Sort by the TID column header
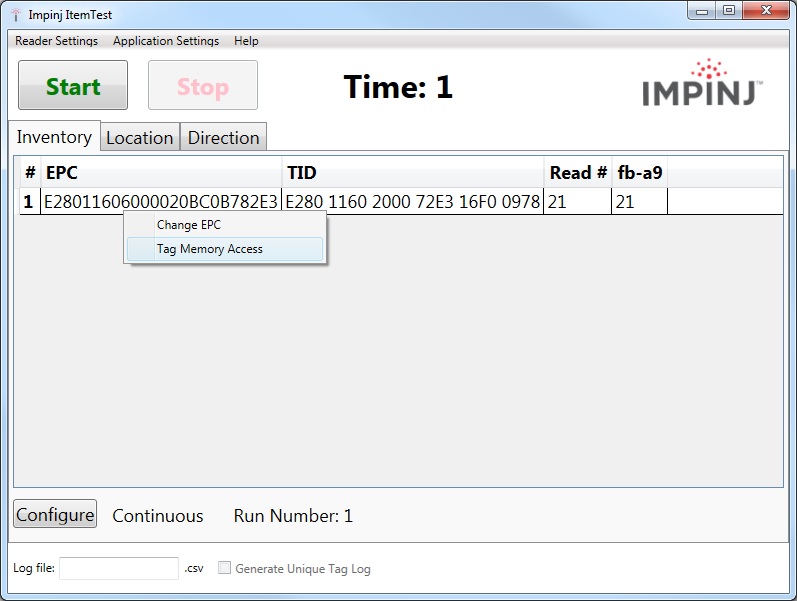This screenshot has width=797, height=601. (x=412, y=173)
